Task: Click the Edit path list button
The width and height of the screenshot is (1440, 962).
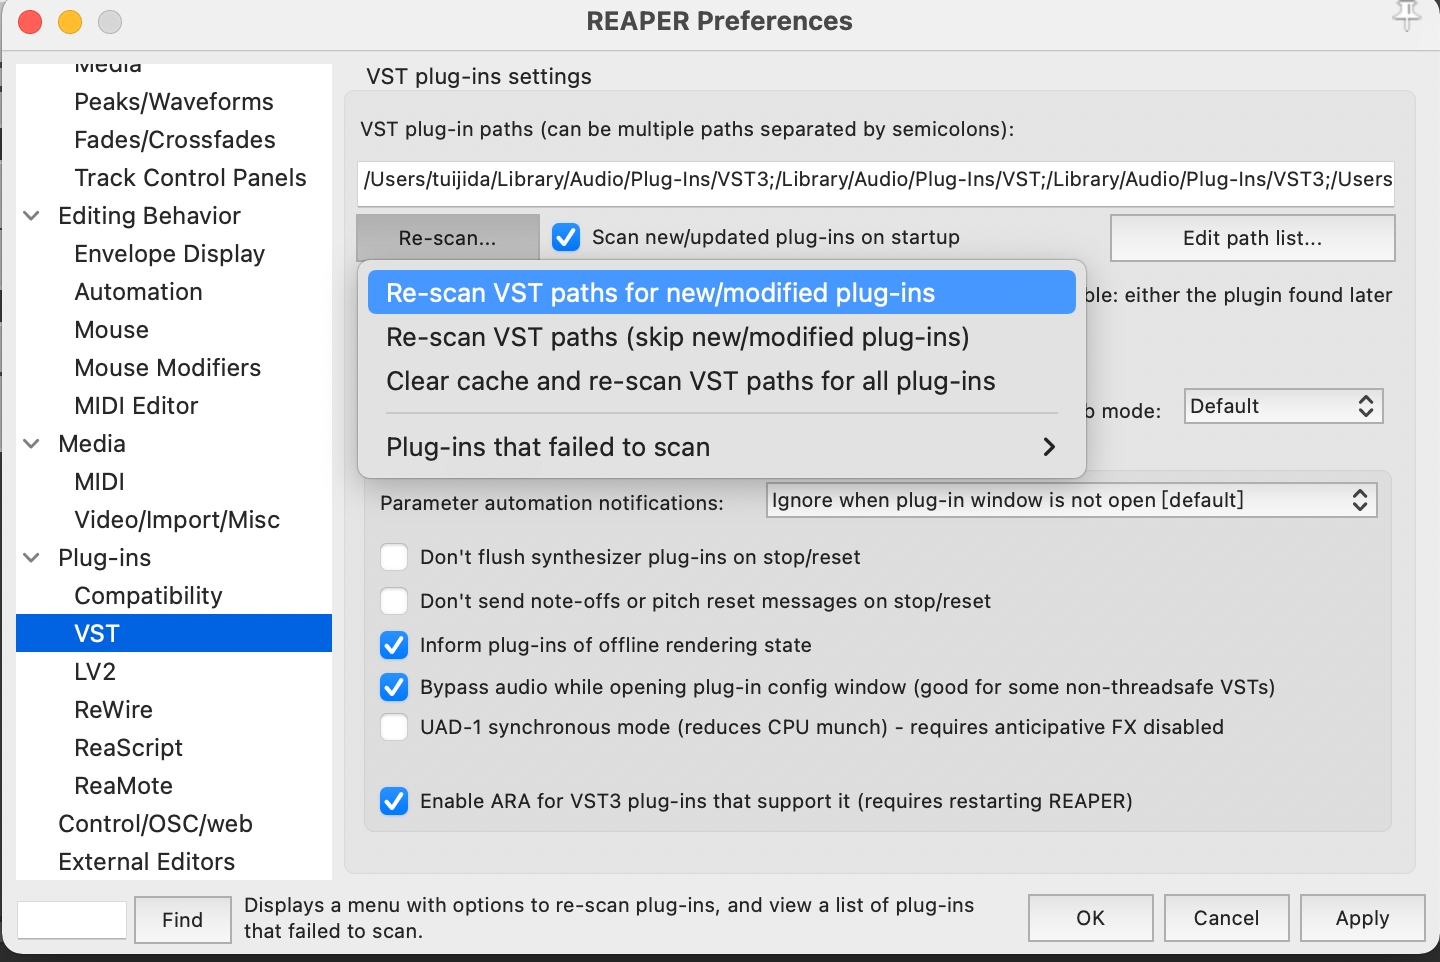Action: [1252, 238]
